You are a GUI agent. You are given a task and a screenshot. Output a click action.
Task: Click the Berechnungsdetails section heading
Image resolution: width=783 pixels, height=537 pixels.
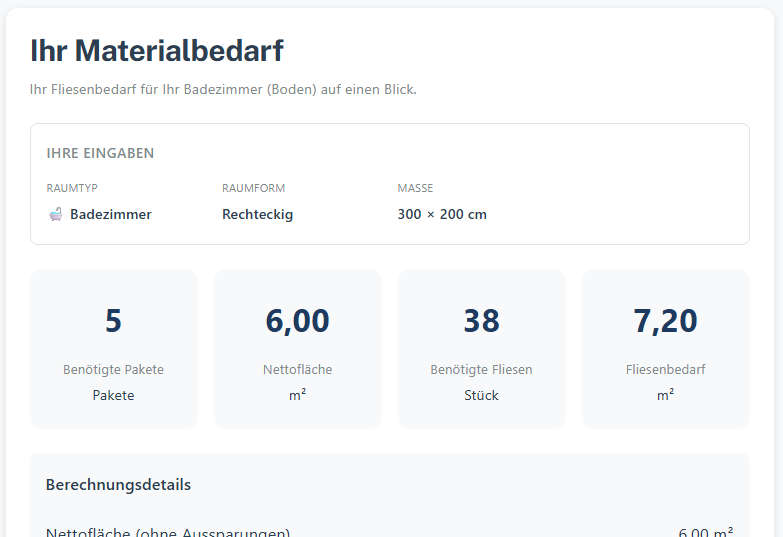point(118,485)
